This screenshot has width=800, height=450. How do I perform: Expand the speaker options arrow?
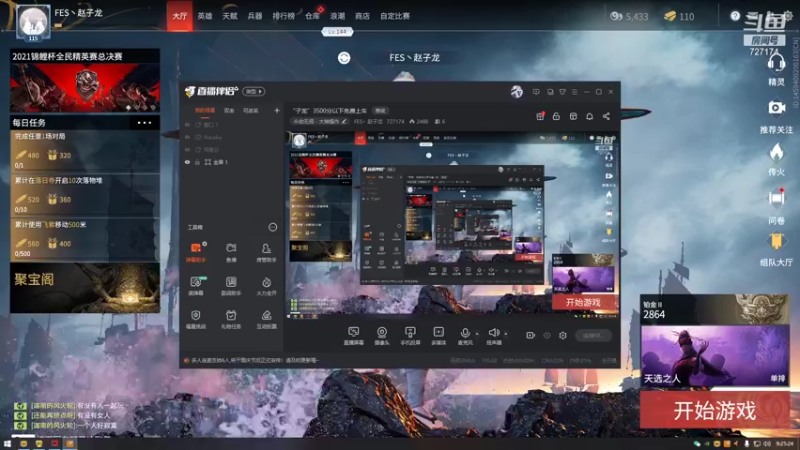click(x=506, y=334)
